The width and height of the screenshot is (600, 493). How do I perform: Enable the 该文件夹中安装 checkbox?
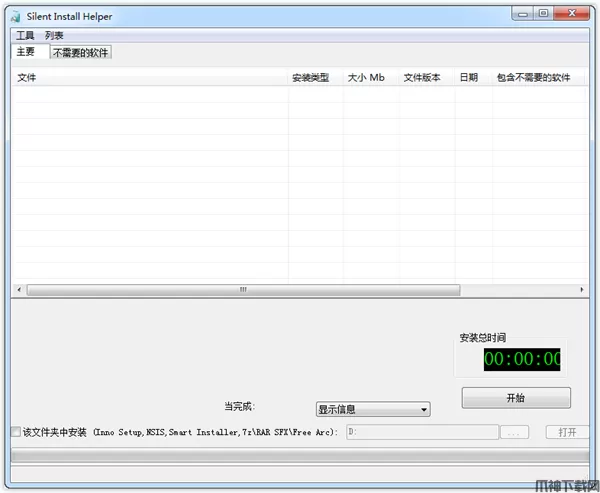point(16,432)
